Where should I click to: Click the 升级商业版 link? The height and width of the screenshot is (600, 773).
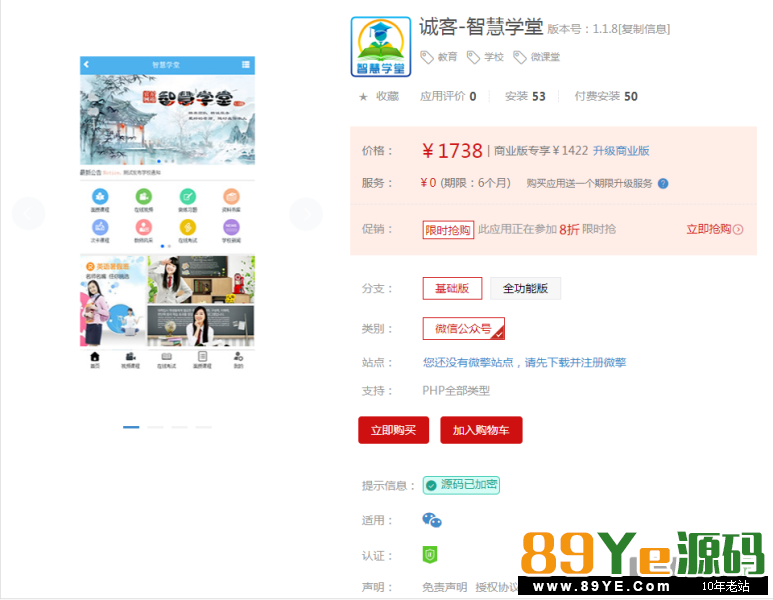(x=621, y=151)
